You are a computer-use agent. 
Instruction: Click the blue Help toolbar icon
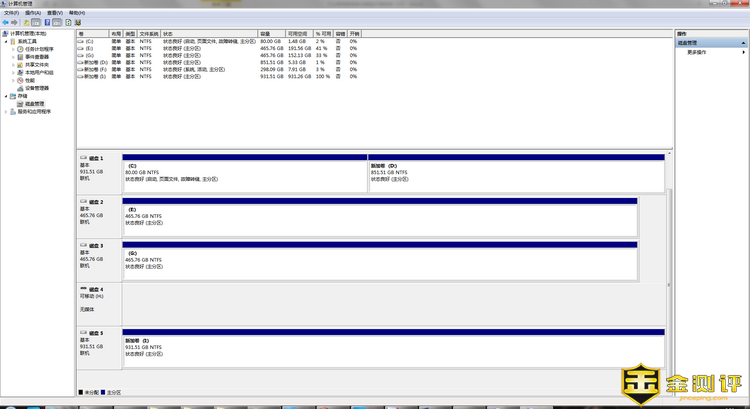tap(46, 21)
